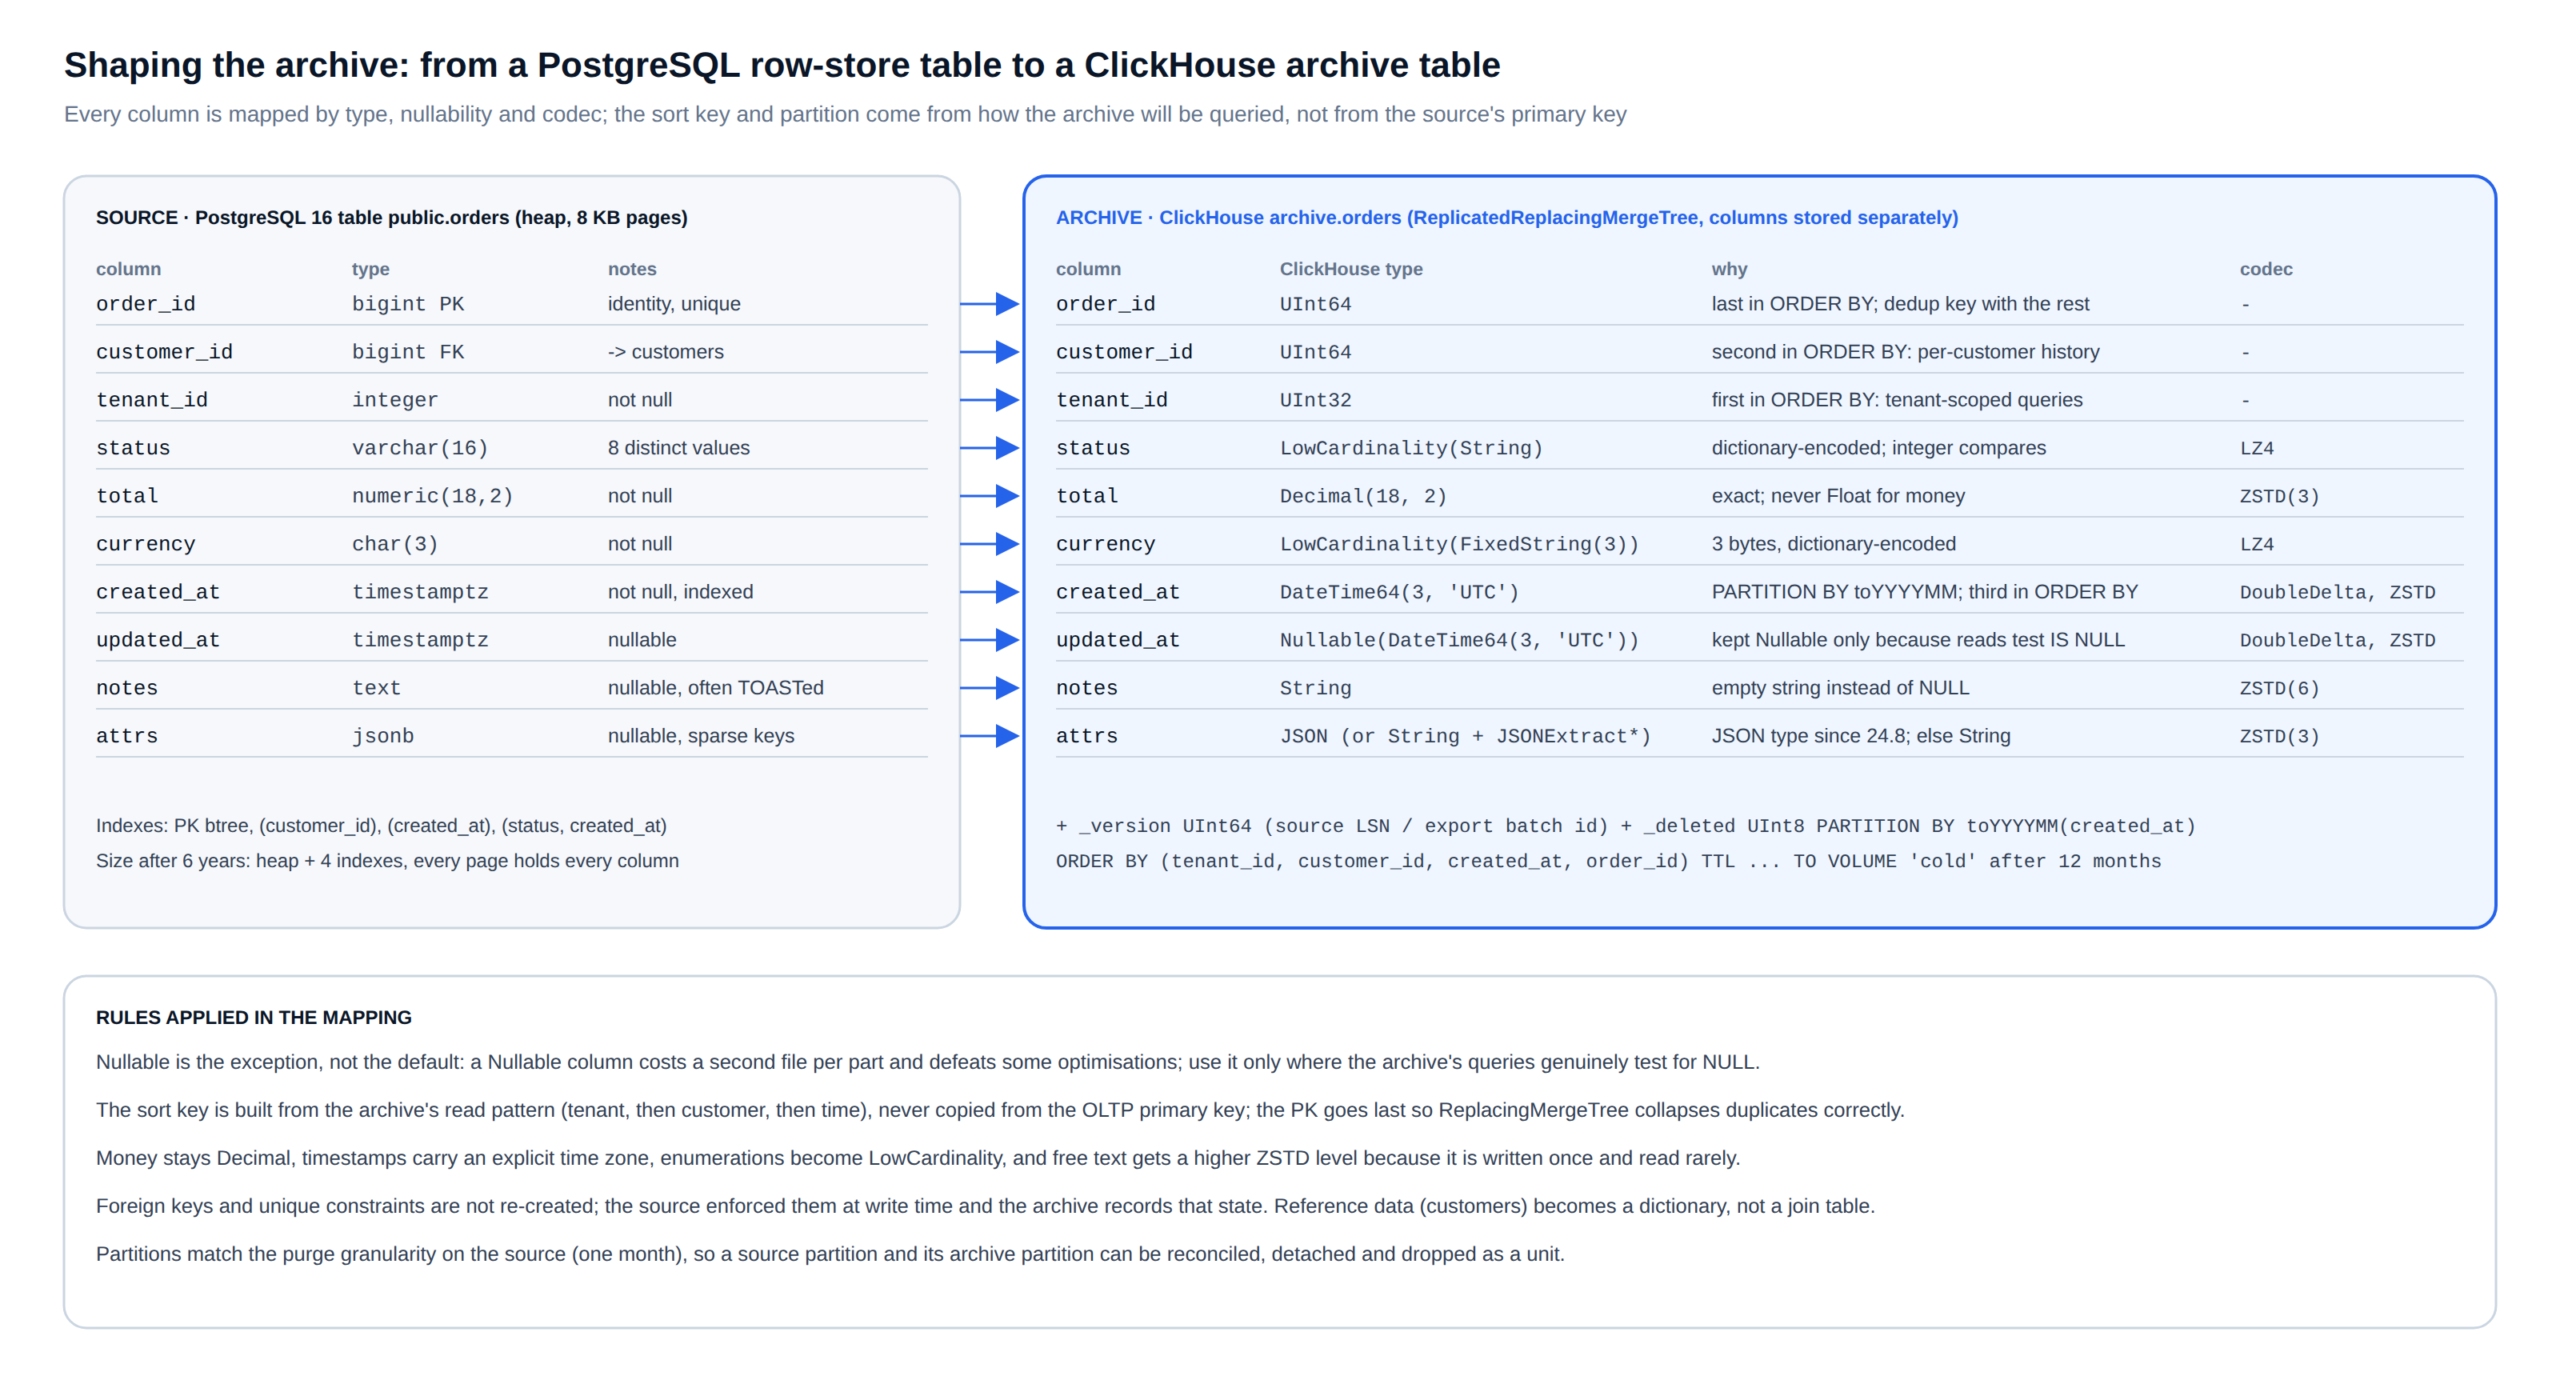
Task: Select the 'Size after 6 years' line
Action: click(387, 861)
